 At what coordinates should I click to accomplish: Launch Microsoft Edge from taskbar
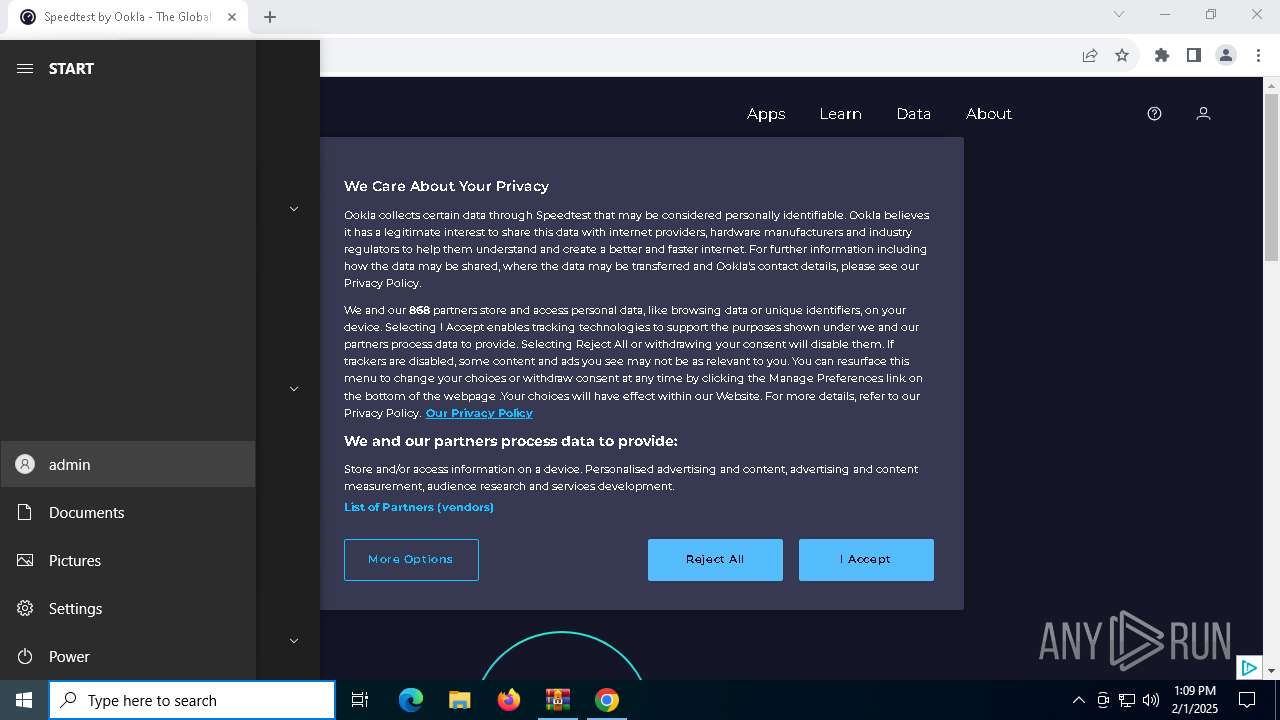pyautogui.click(x=411, y=700)
